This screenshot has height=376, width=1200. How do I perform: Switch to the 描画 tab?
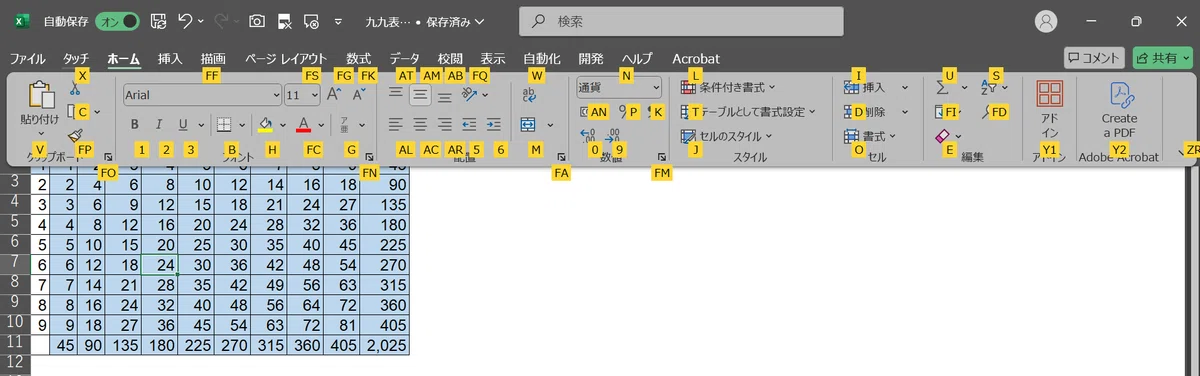(x=213, y=58)
